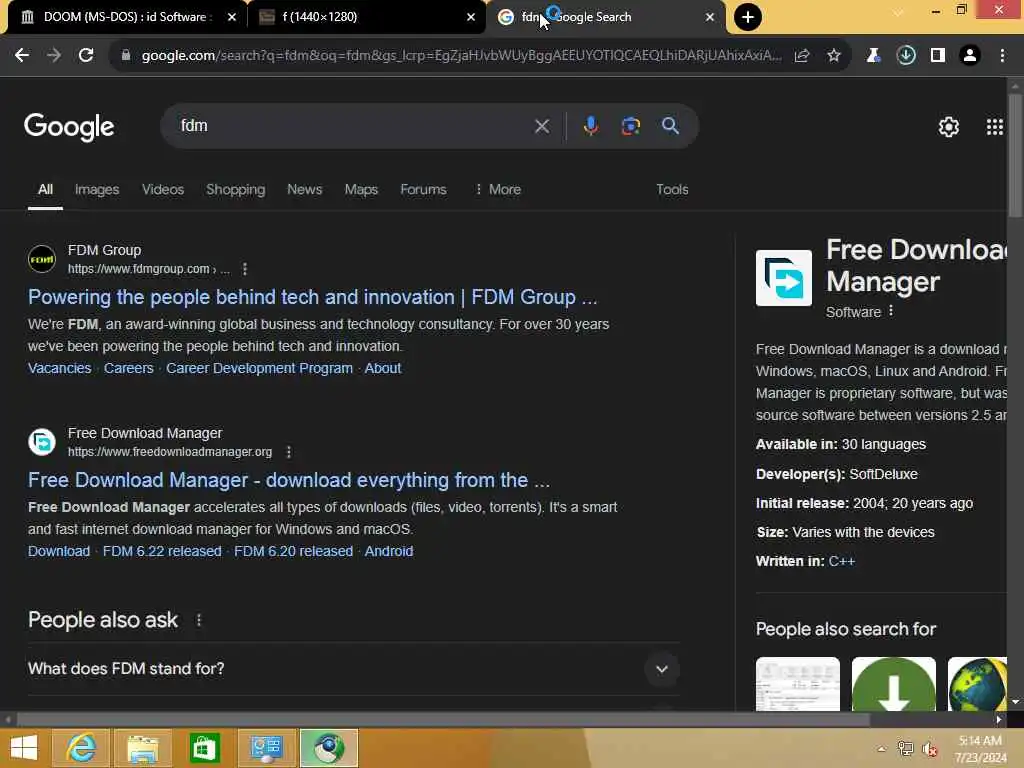
Task: Open the Careers sitelink
Action: click(x=129, y=368)
